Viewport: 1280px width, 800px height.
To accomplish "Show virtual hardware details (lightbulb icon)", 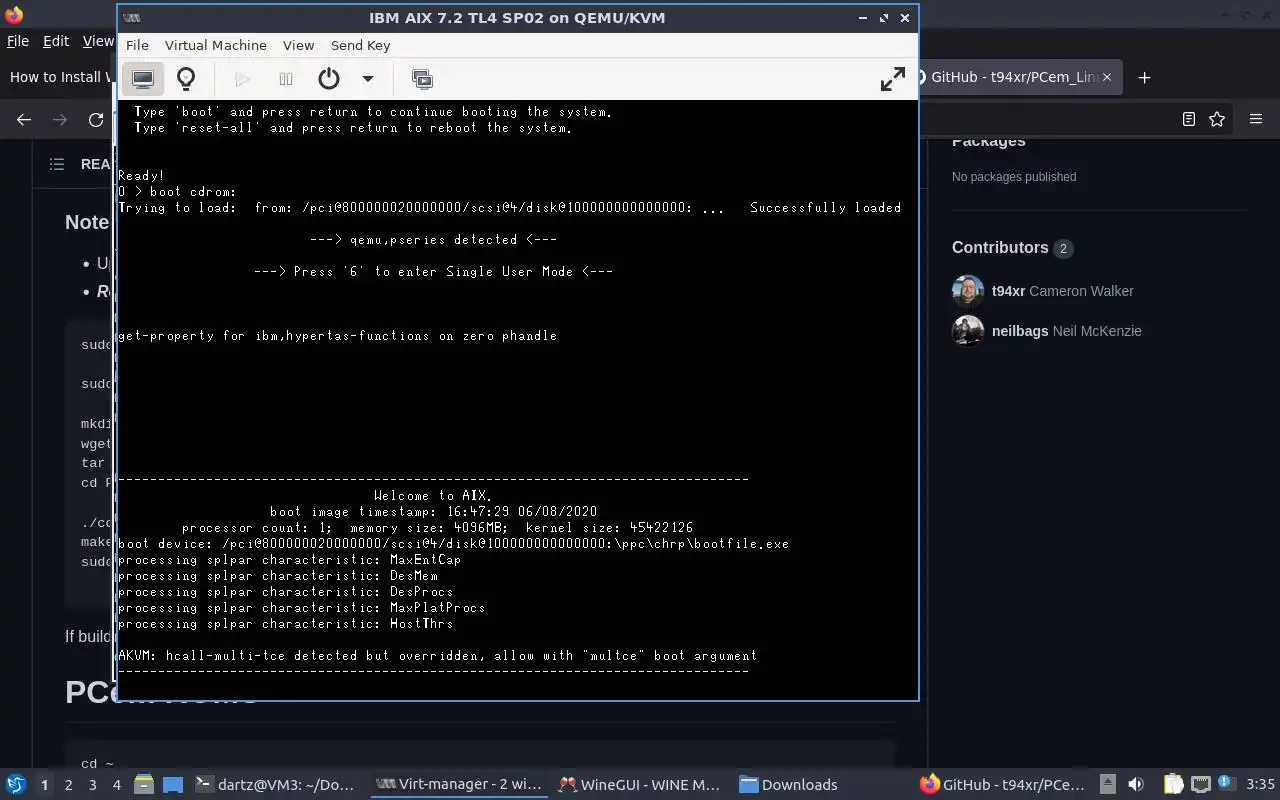I will 186,79.
